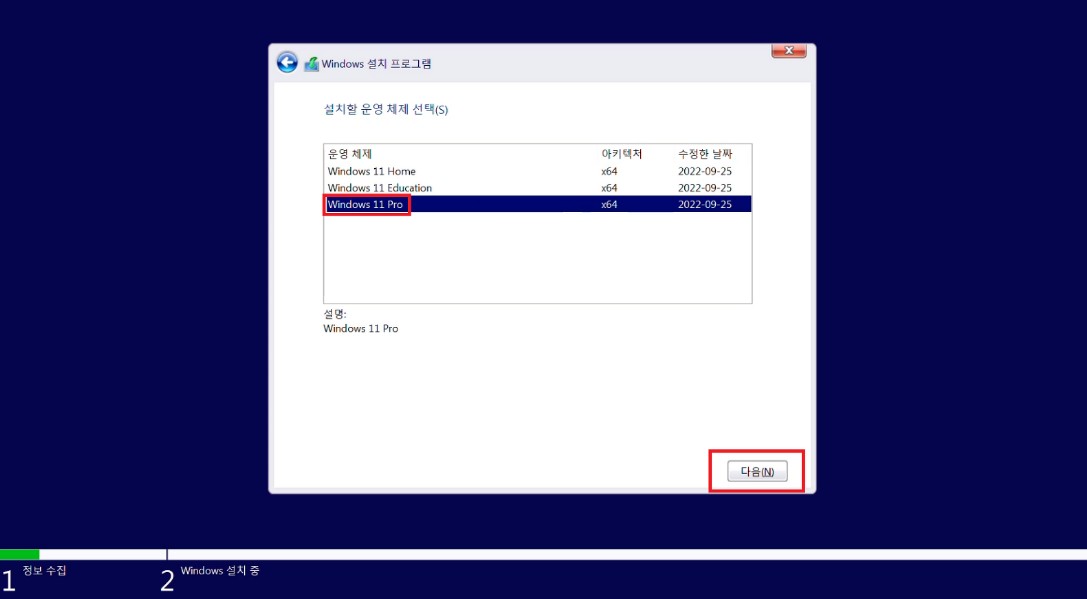Screen dimensions: 1087x599
Task: Click x64 in Windows 11 Pro row
Action: click(x=609, y=205)
